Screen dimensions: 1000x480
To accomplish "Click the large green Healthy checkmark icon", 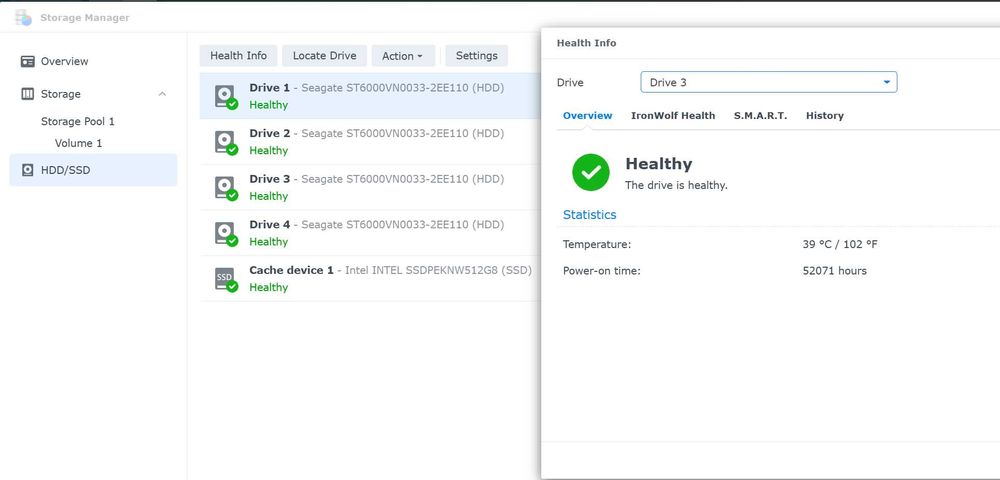I will click(x=591, y=172).
